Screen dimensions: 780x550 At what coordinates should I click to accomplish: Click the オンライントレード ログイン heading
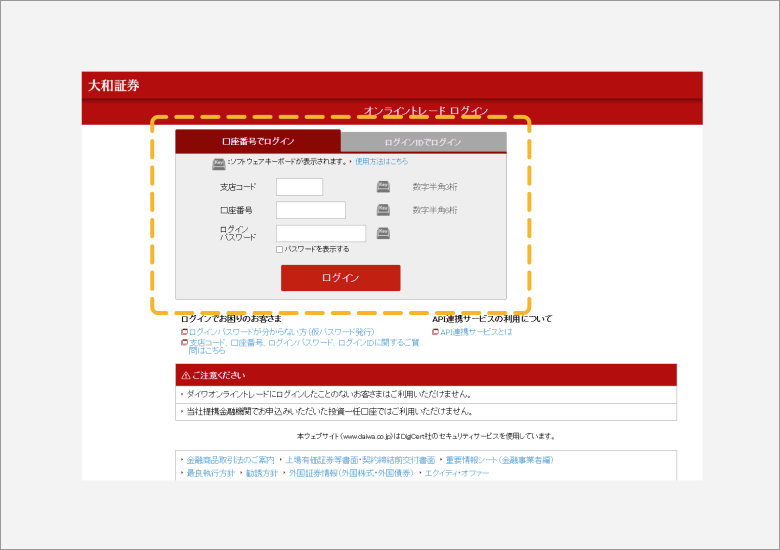point(426,110)
